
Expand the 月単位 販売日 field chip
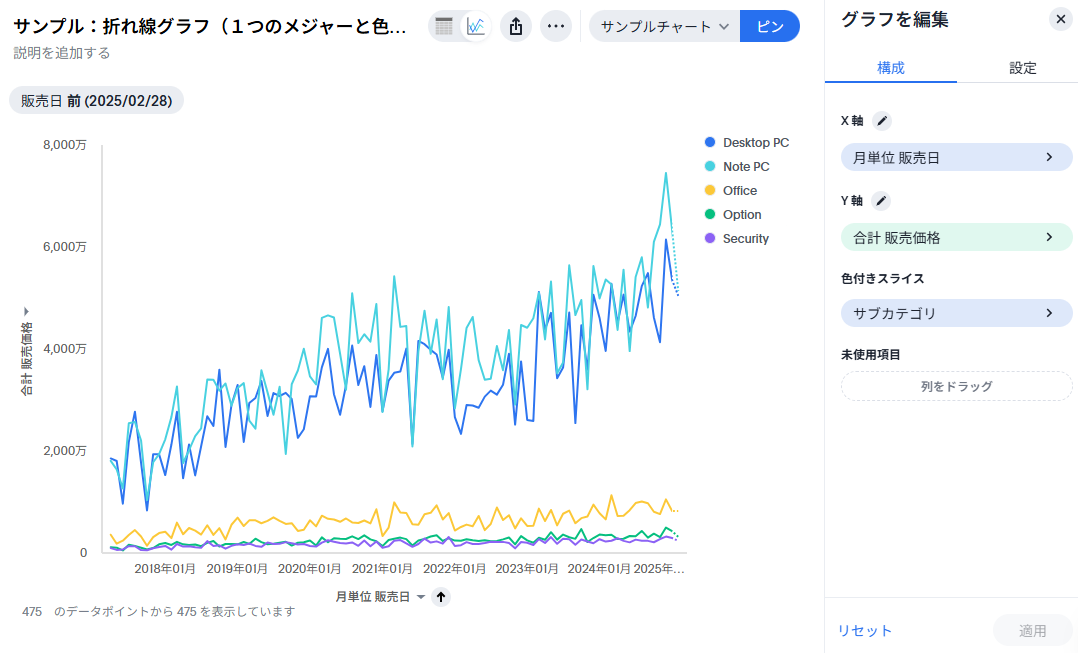coord(956,157)
